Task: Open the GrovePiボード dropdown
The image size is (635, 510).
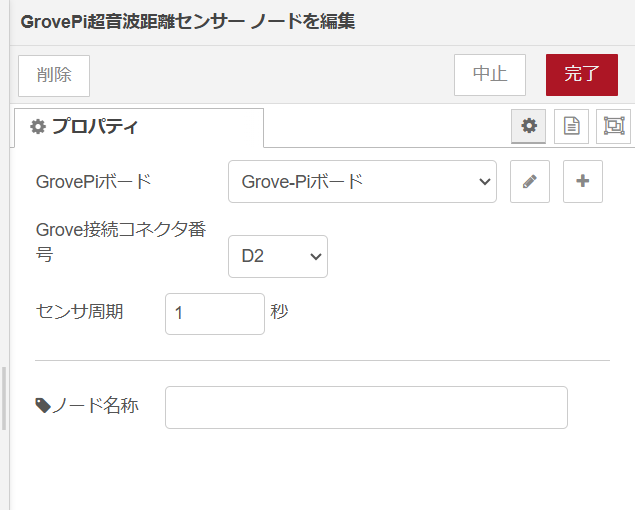Action: click(x=362, y=181)
